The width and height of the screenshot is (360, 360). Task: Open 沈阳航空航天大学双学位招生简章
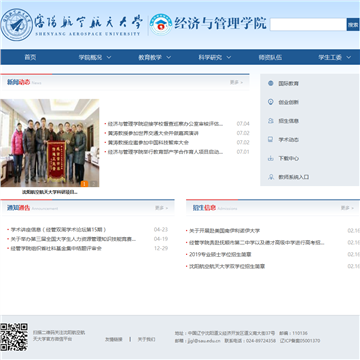pos(227,266)
